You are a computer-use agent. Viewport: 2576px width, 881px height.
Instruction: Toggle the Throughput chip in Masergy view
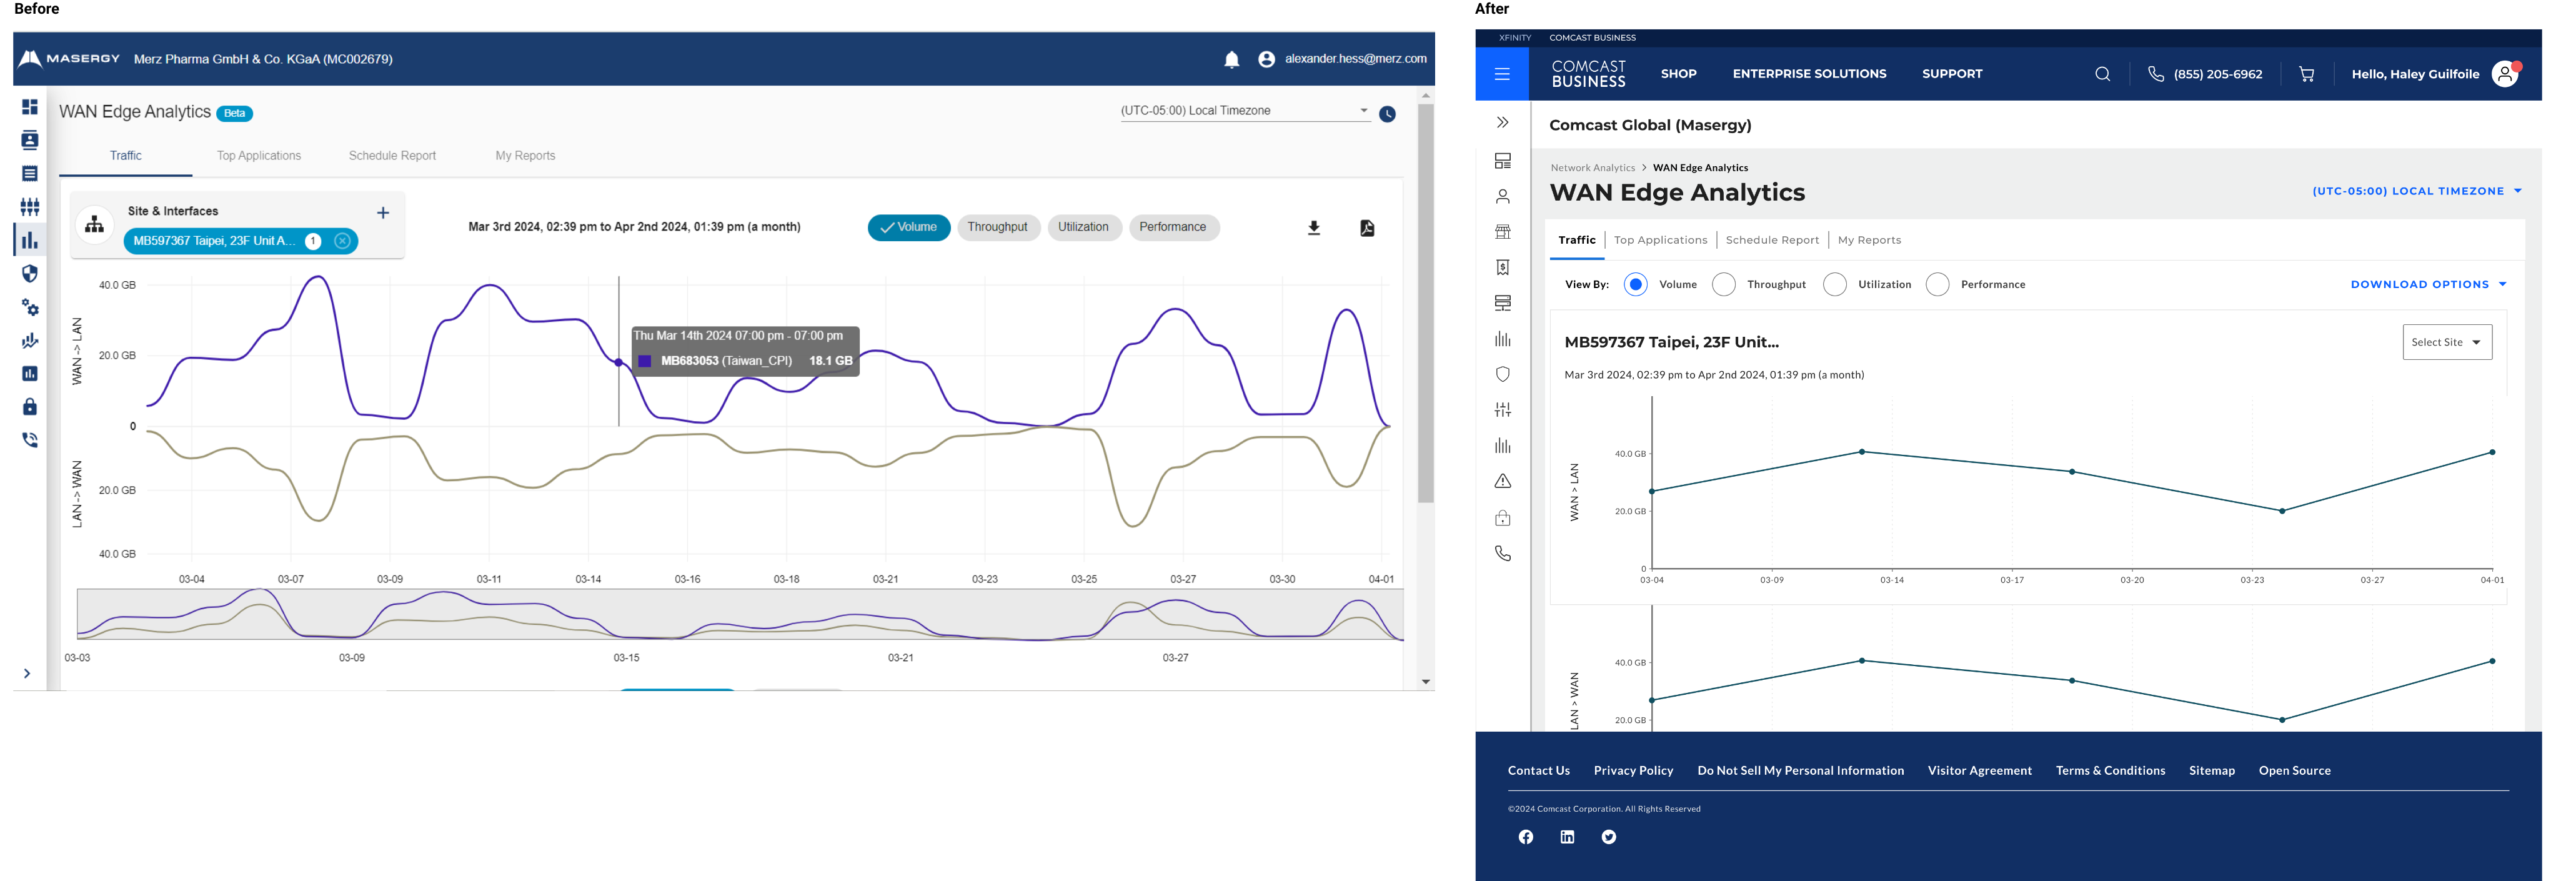tap(998, 228)
